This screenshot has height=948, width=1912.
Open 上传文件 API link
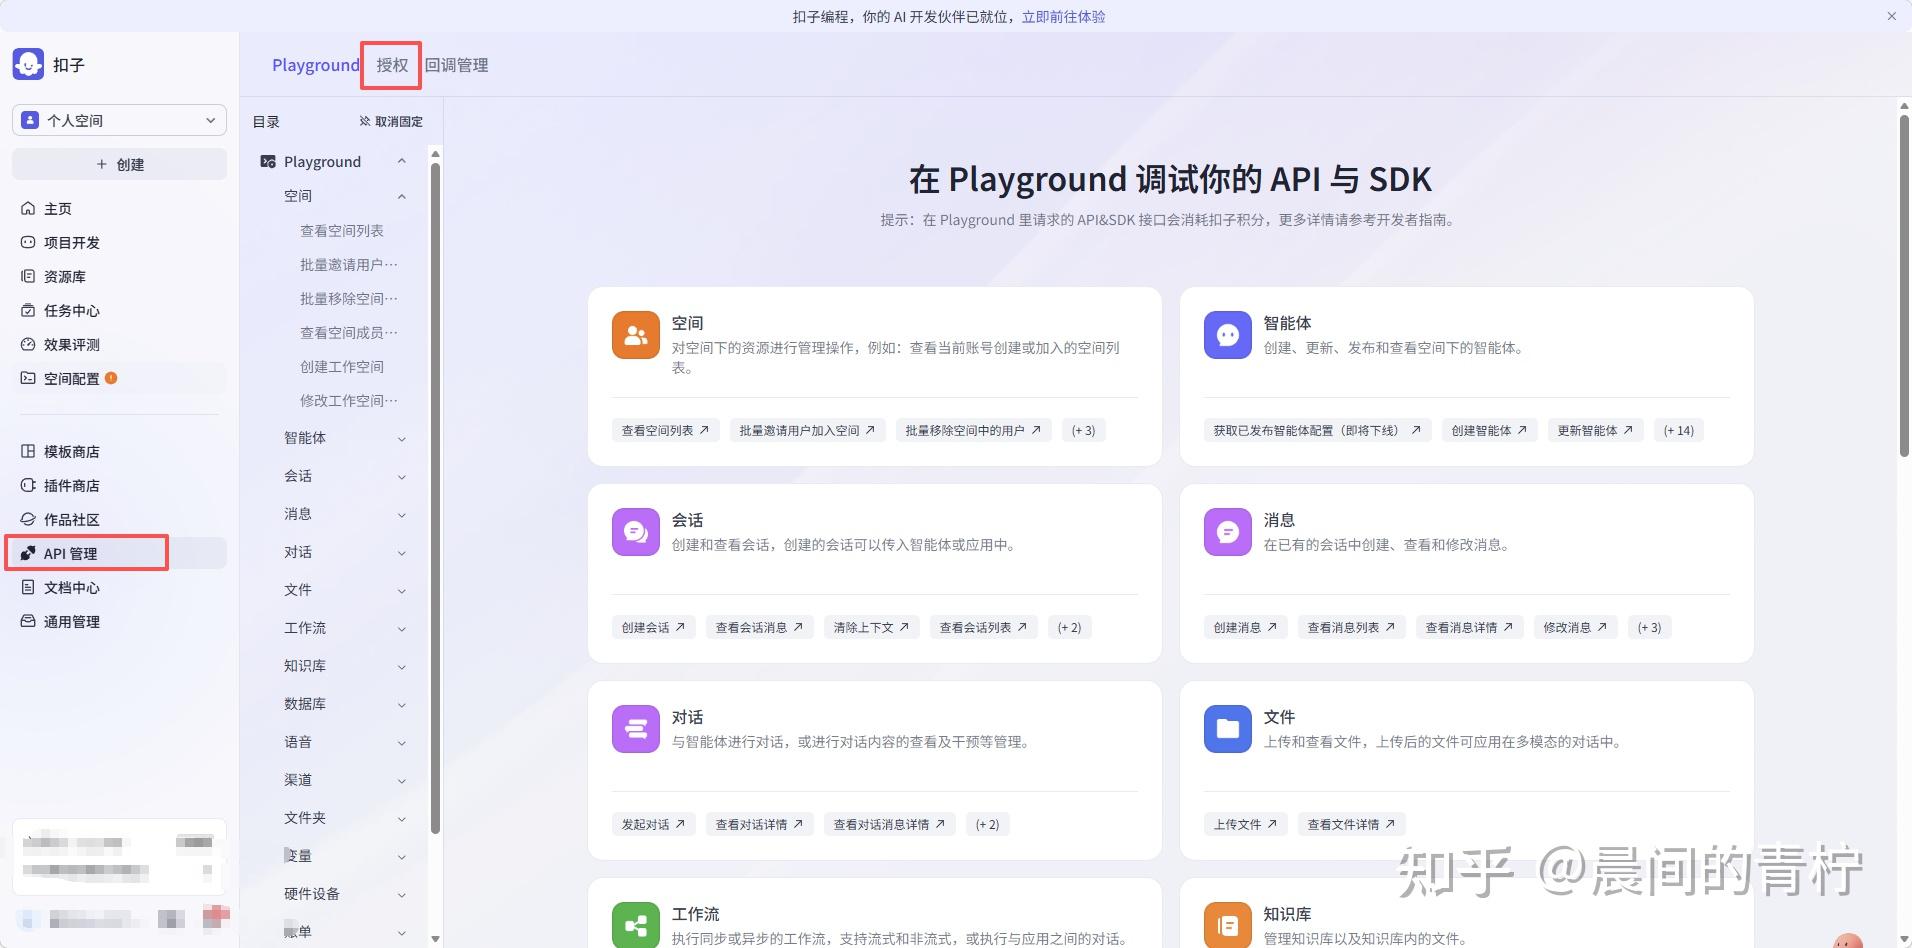pos(1245,824)
